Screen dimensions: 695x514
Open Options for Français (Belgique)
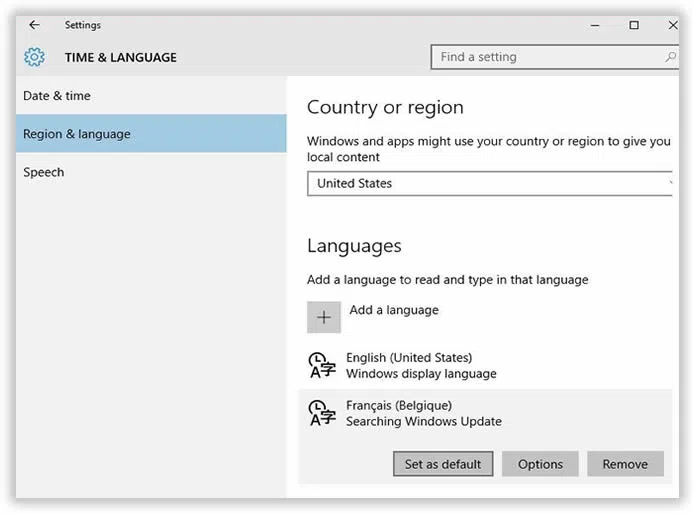coord(540,464)
